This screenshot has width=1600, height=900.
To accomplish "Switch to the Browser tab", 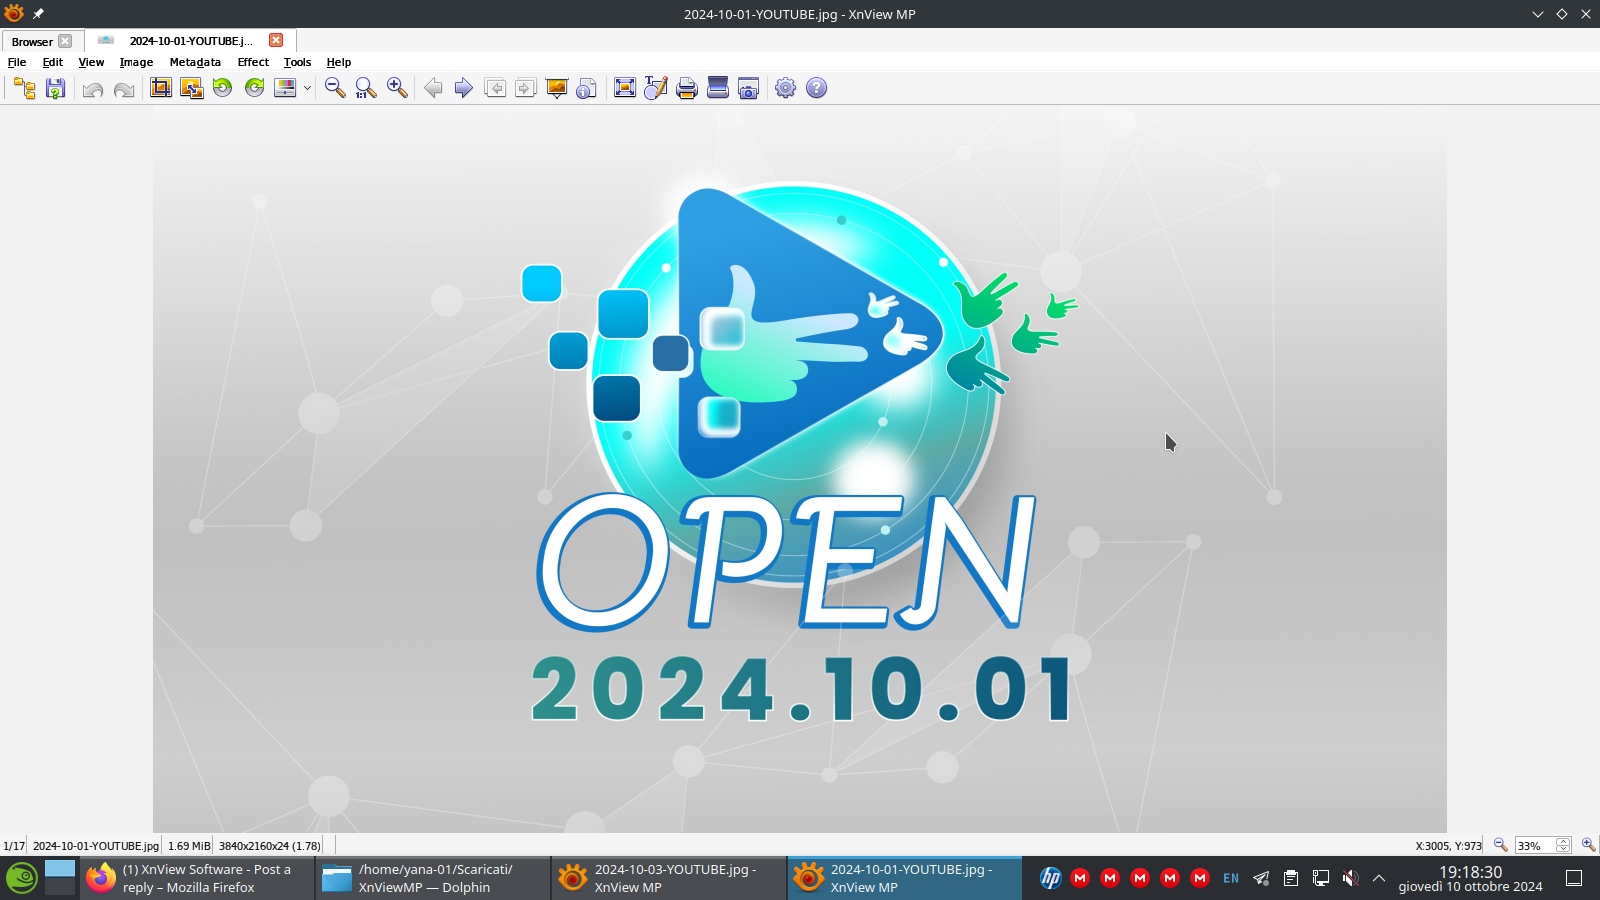I will (32, 41).
